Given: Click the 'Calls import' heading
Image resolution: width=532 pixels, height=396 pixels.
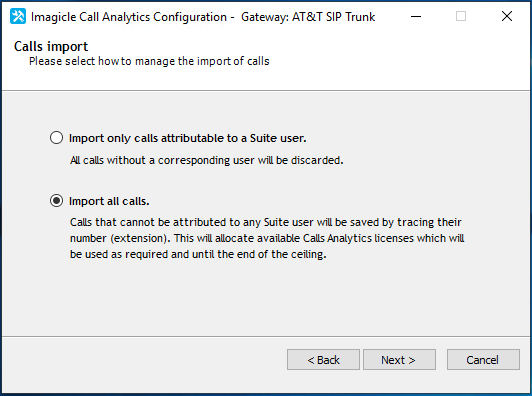Looking at the screenshot, I should 51,46.
